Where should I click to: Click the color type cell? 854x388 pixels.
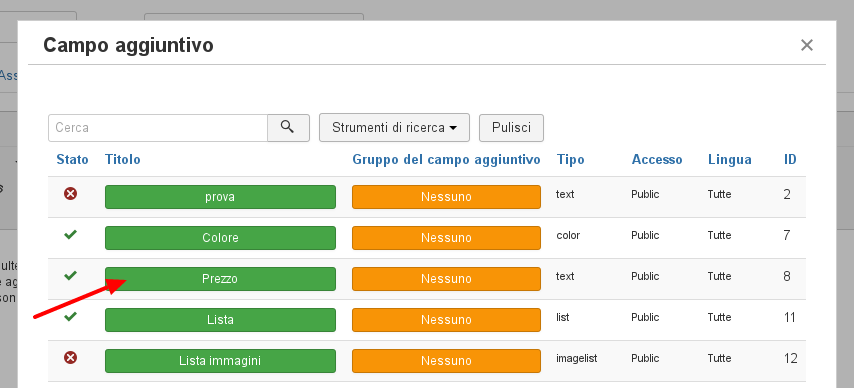pos(568,235)
